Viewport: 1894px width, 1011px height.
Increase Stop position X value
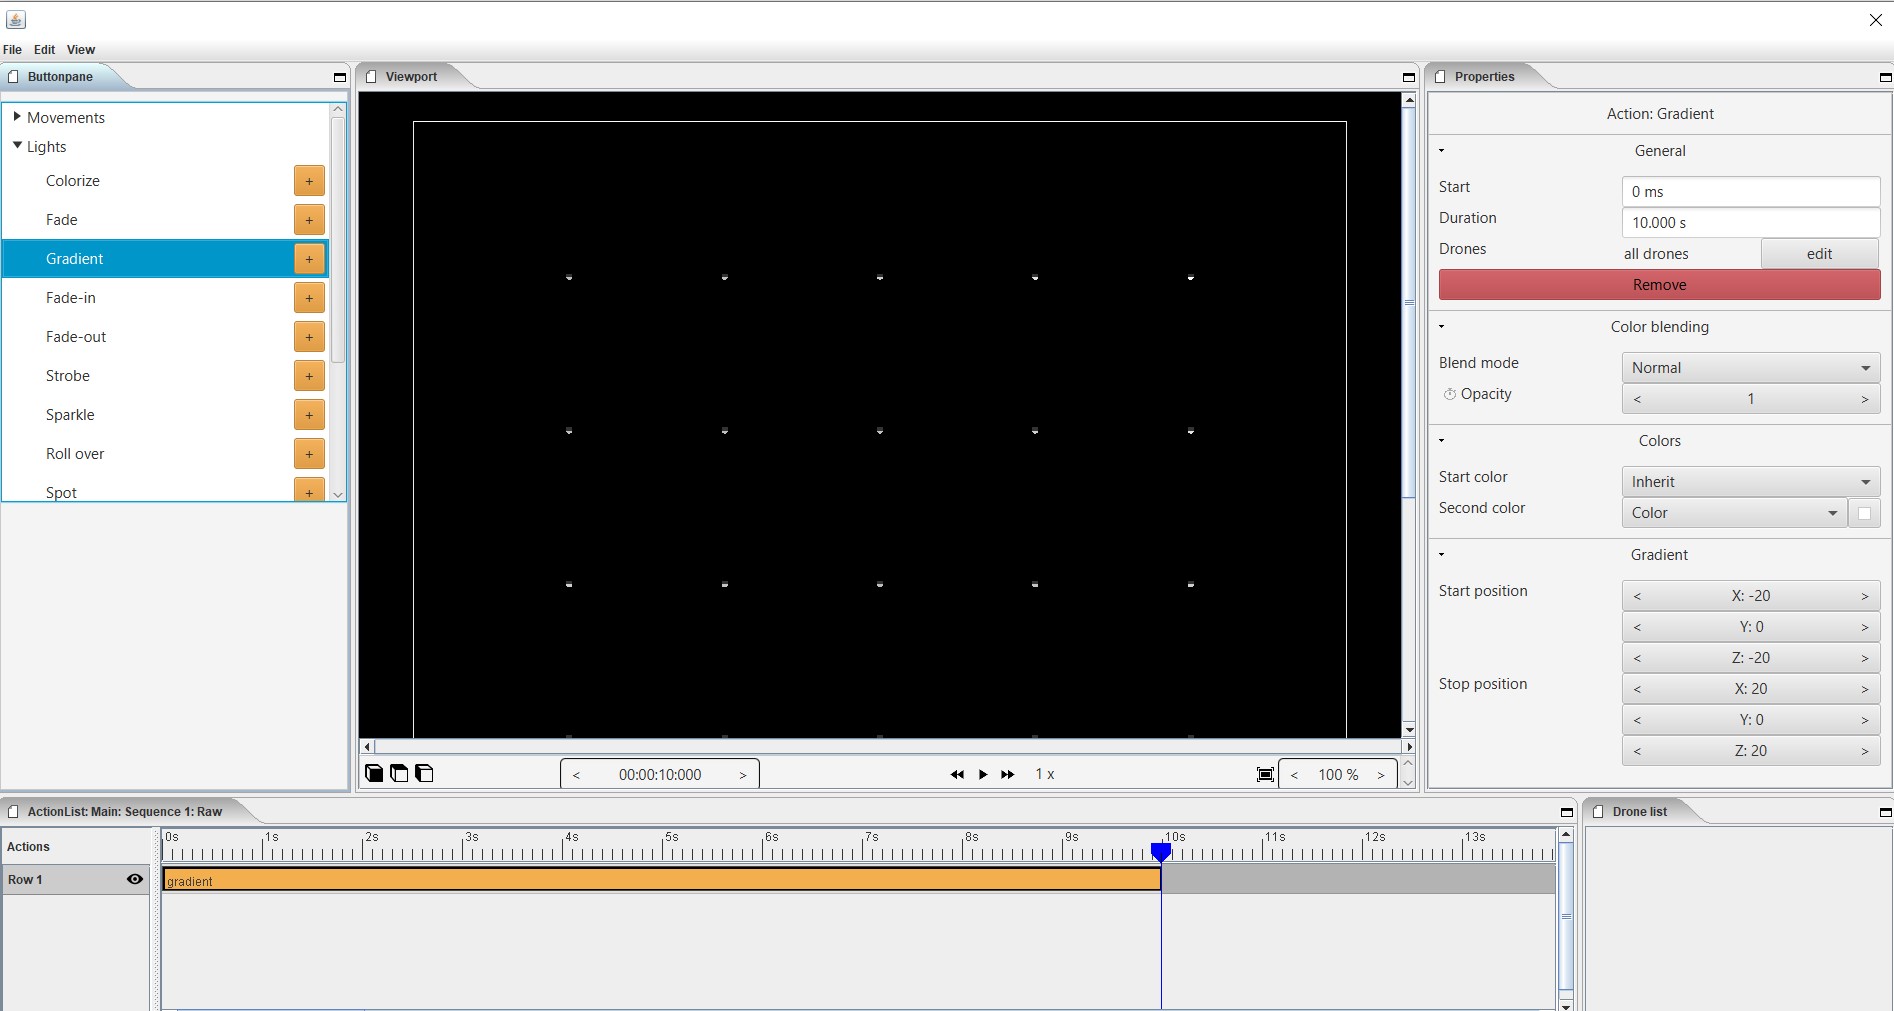click(x=1865, y=689)
